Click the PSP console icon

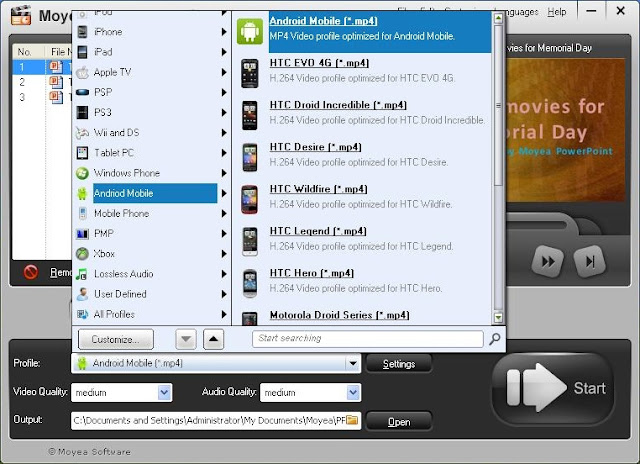point(82,92)
